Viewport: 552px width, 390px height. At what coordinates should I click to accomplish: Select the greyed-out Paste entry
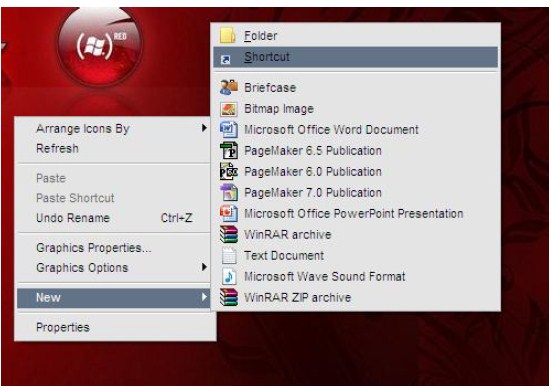(51, 178)
